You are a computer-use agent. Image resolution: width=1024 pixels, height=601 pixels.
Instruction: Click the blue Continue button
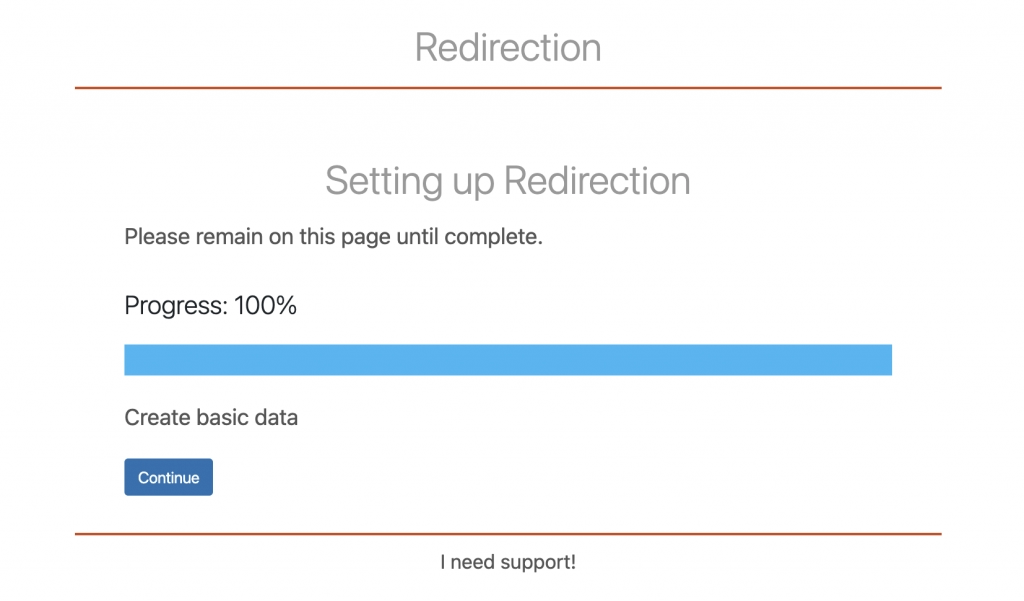(x=168, y=477)
